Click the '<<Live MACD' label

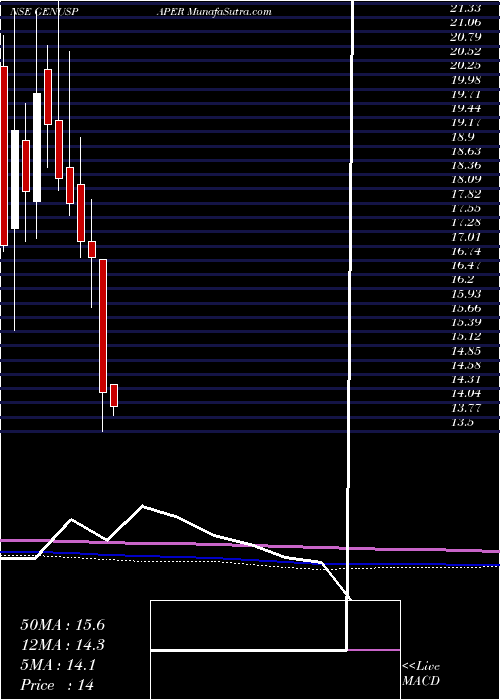tap(421, 673)
